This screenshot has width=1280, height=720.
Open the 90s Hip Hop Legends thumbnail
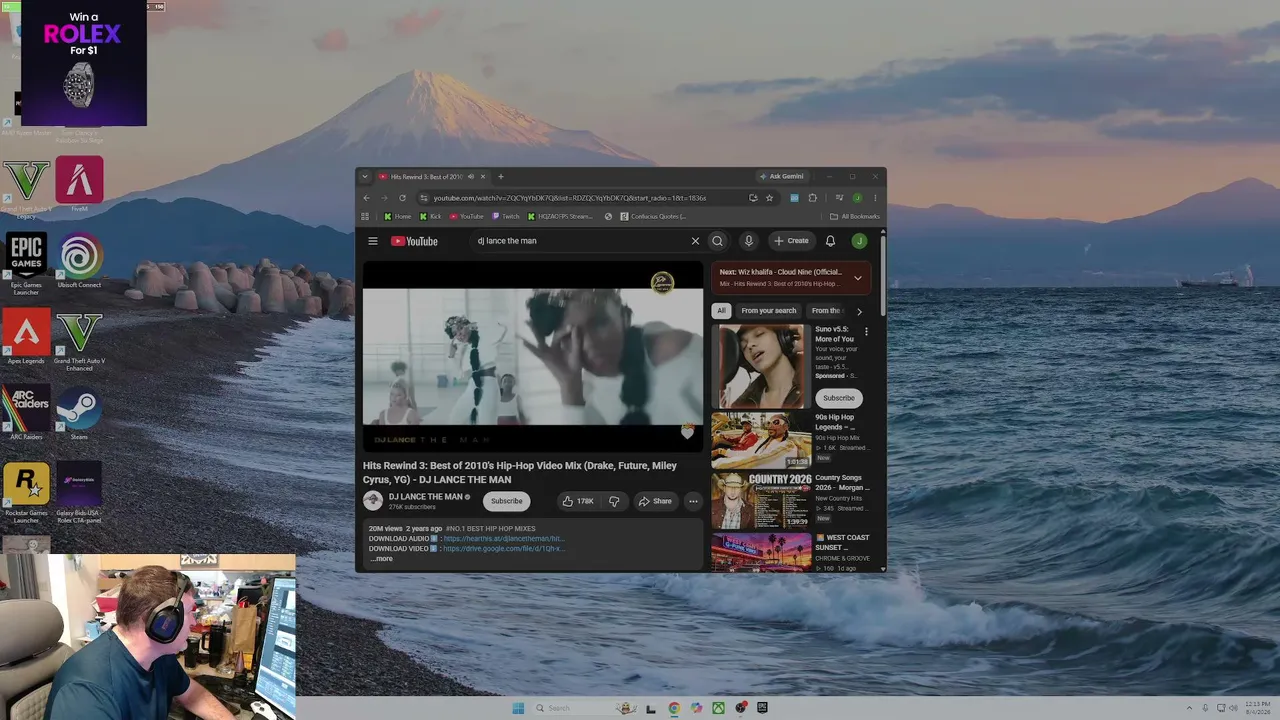(761, 440)
